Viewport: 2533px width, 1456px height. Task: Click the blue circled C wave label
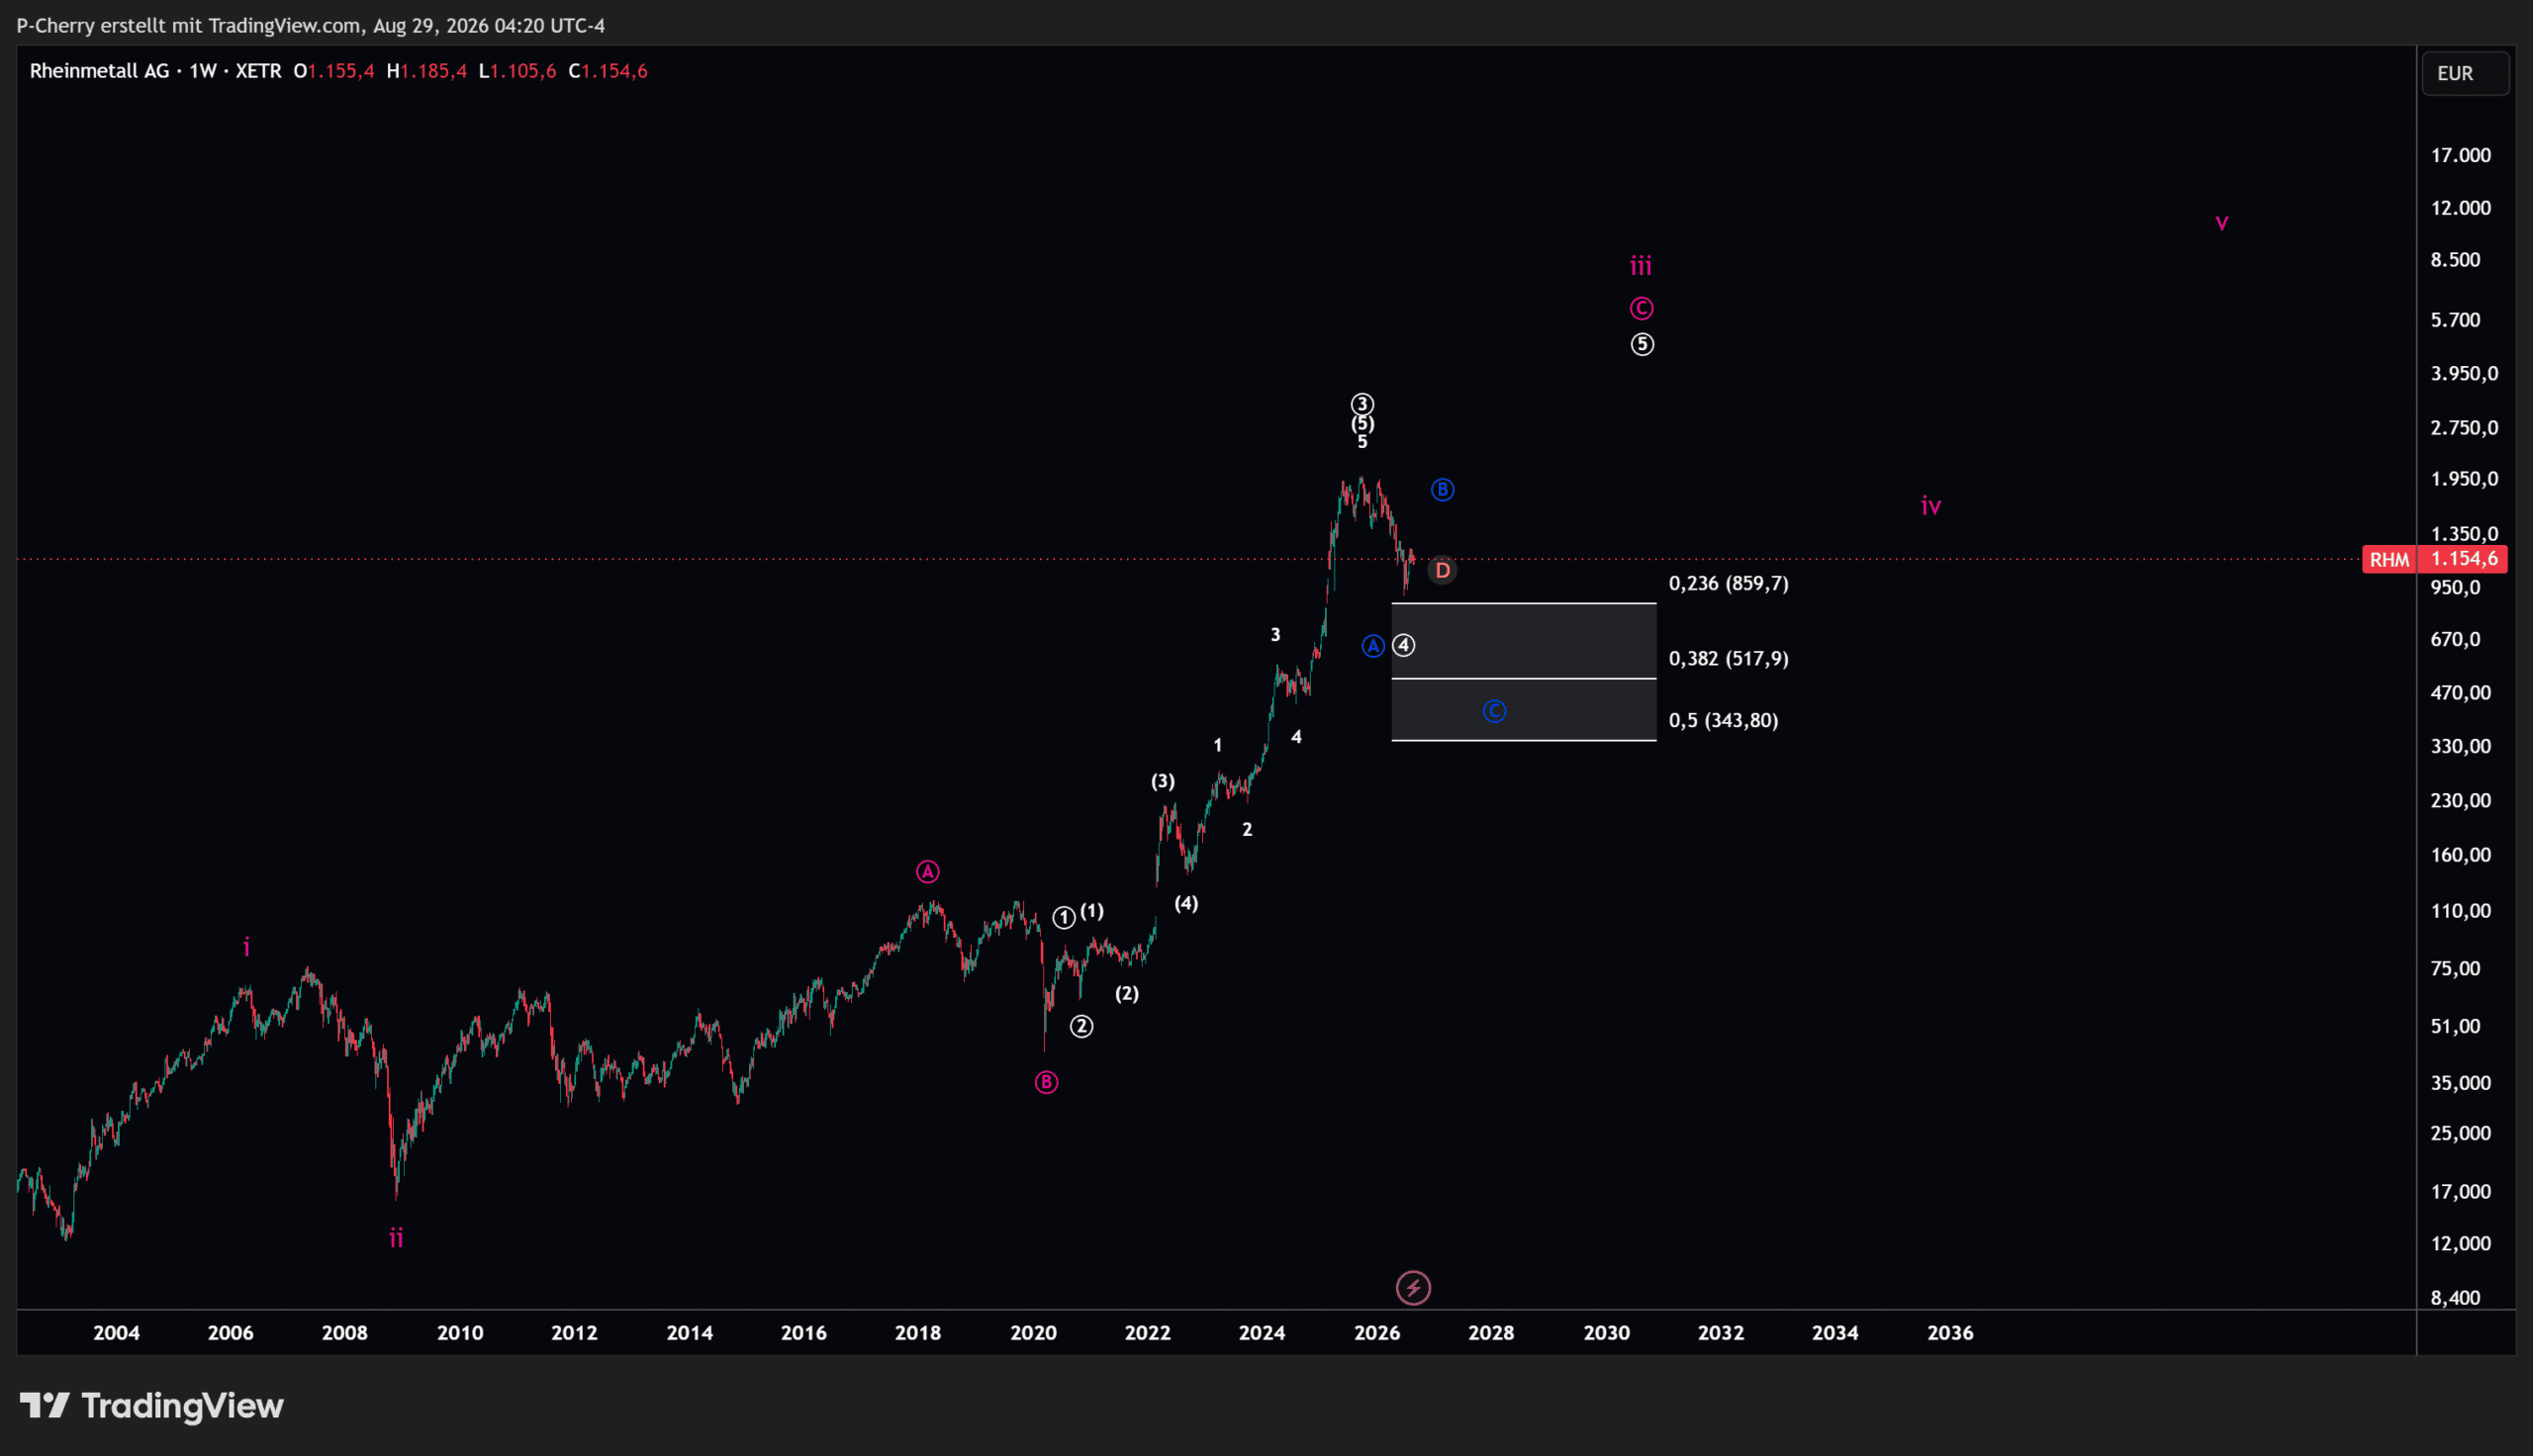(x=1494, y=711)
